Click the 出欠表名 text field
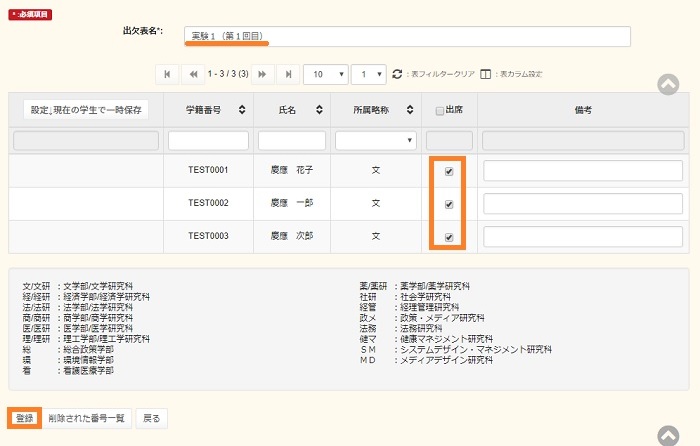 point(407,37)
